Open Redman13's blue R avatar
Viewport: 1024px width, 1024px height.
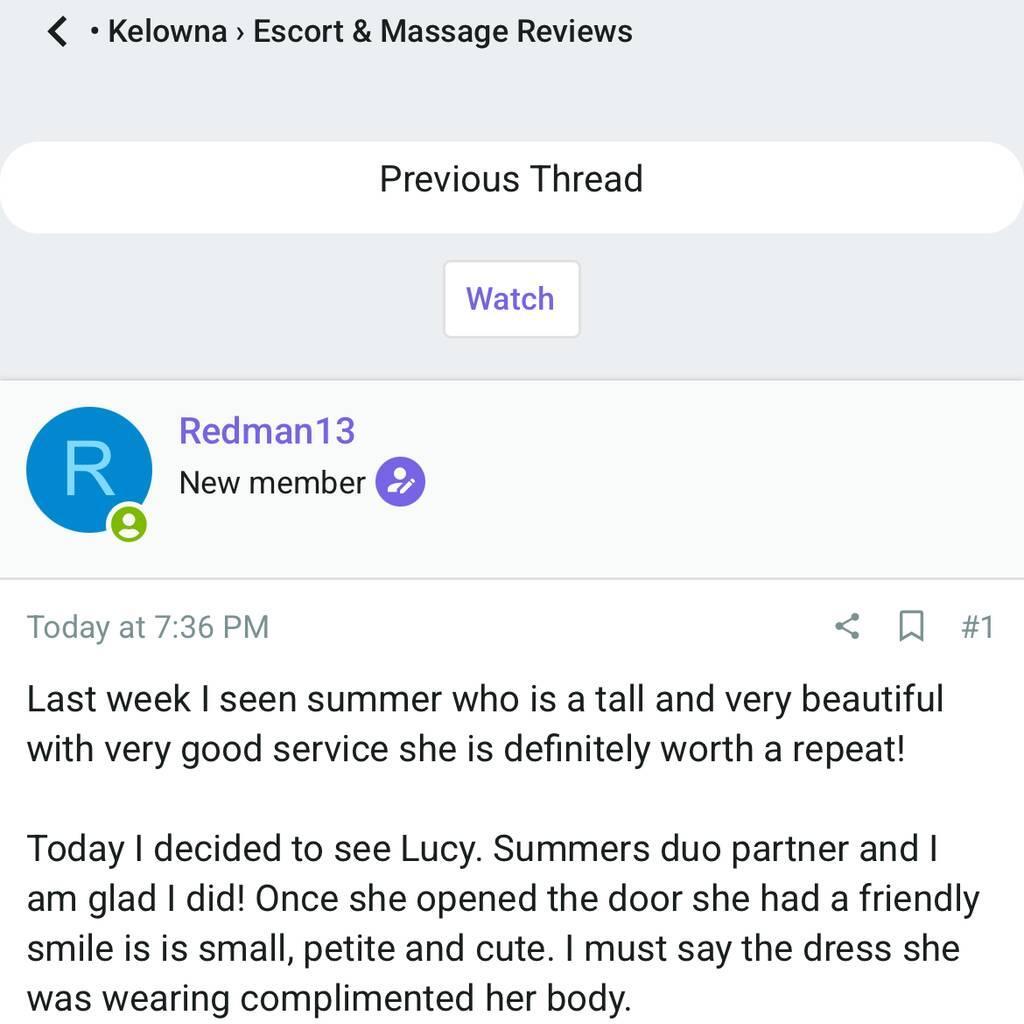pyautogui.click(x=88, y=469)
